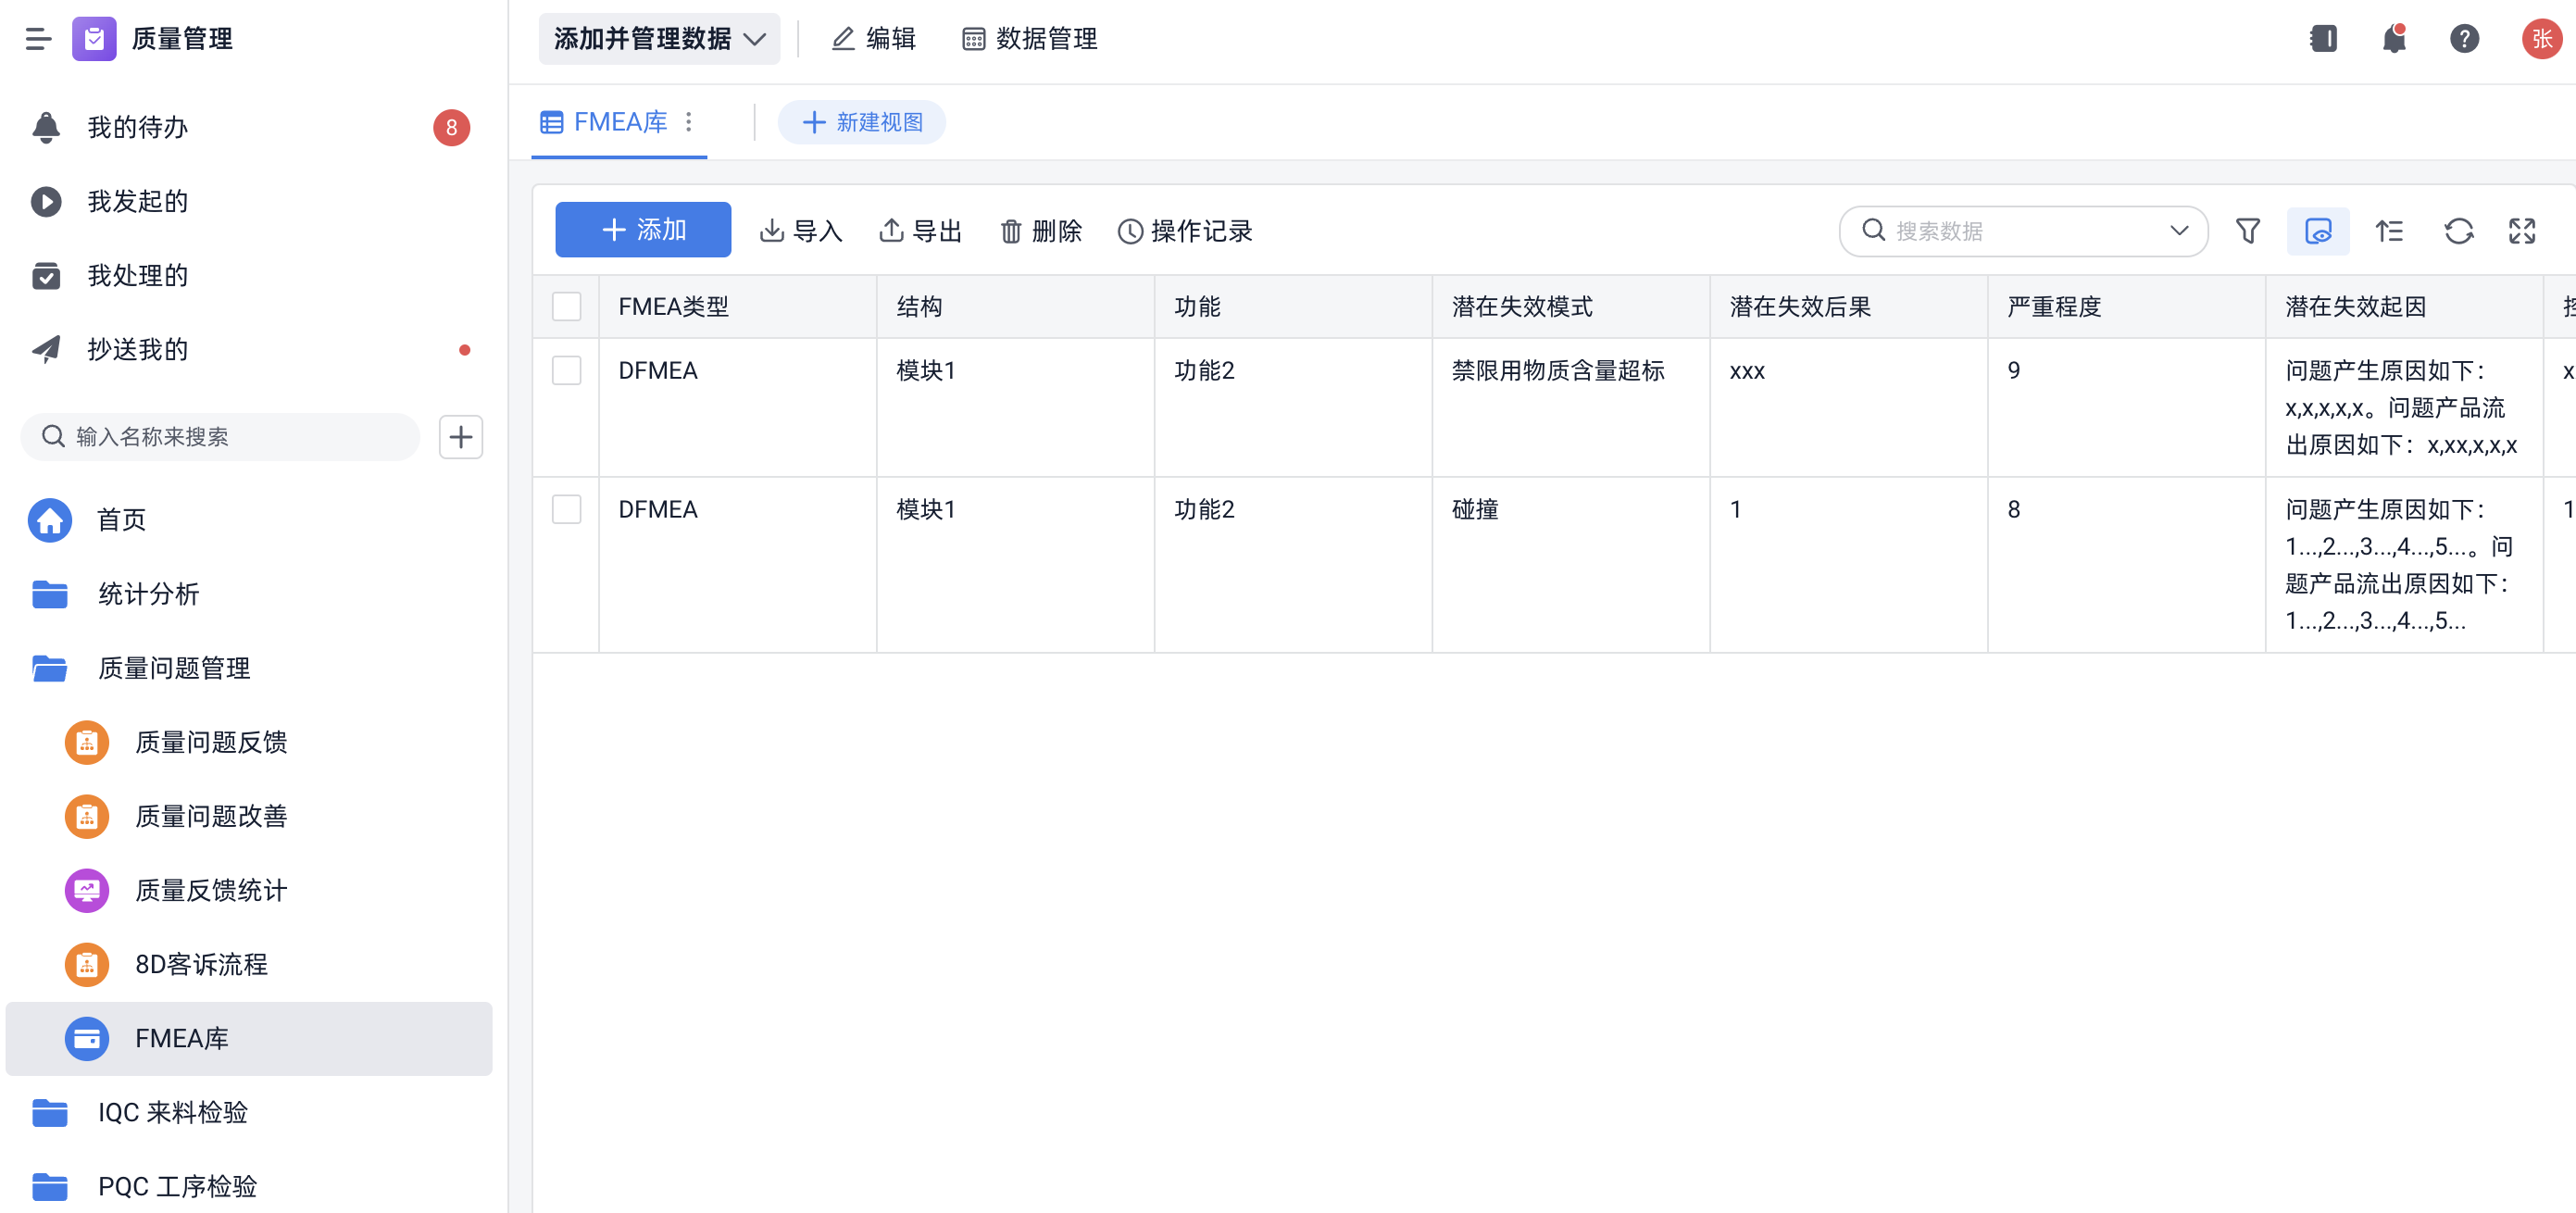
Task: Check the select-all header checkbox
Action: click(566, 307)
